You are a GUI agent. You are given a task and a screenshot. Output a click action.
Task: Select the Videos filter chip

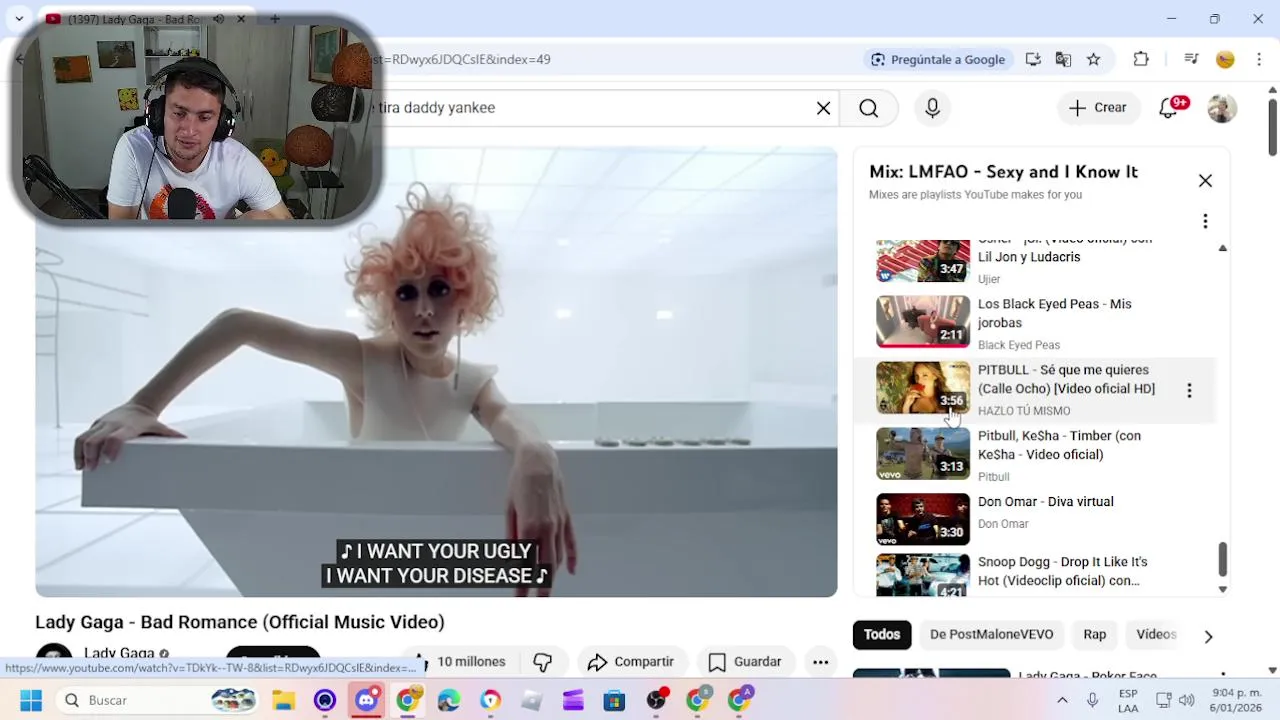click(1156, 634)
